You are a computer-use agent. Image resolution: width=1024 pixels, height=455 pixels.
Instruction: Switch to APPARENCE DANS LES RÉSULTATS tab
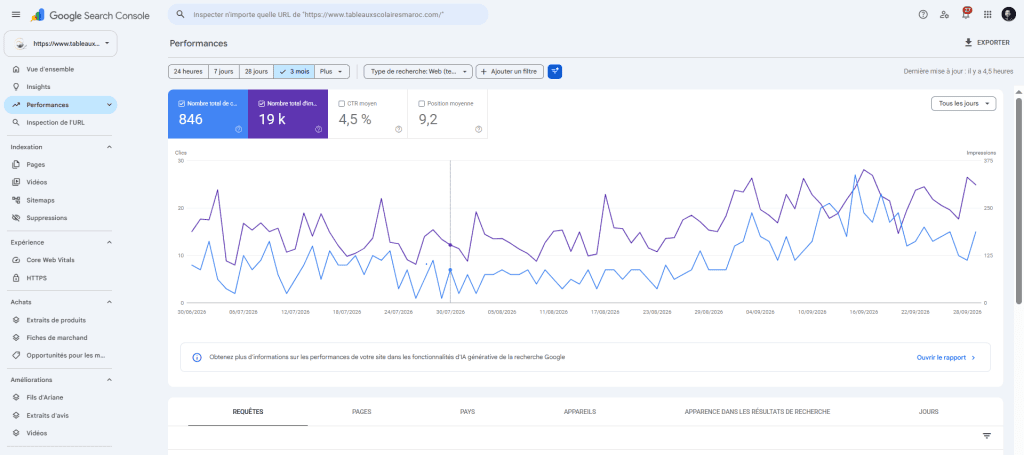point(758,412)
